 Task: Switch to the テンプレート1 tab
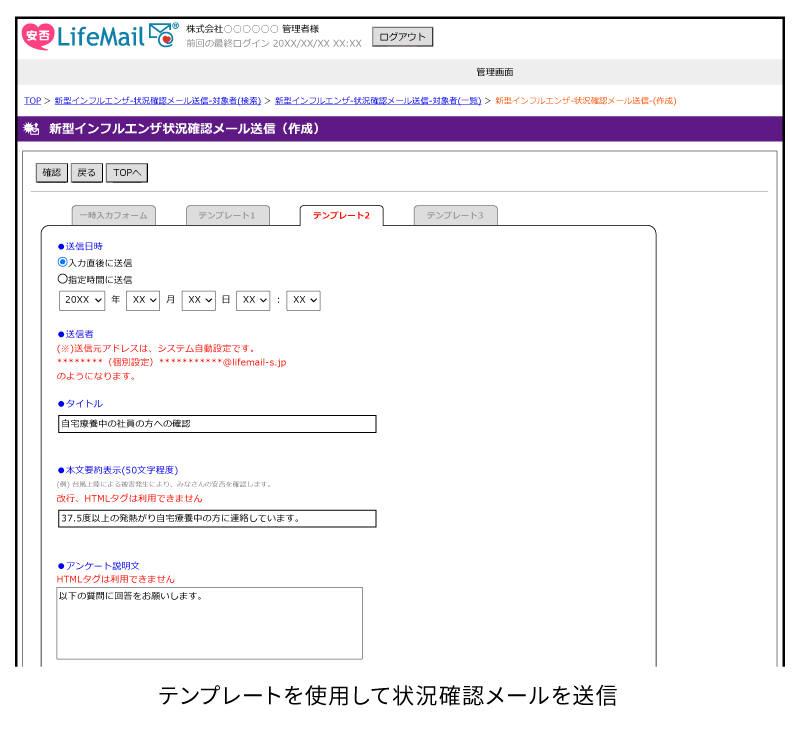228,216
